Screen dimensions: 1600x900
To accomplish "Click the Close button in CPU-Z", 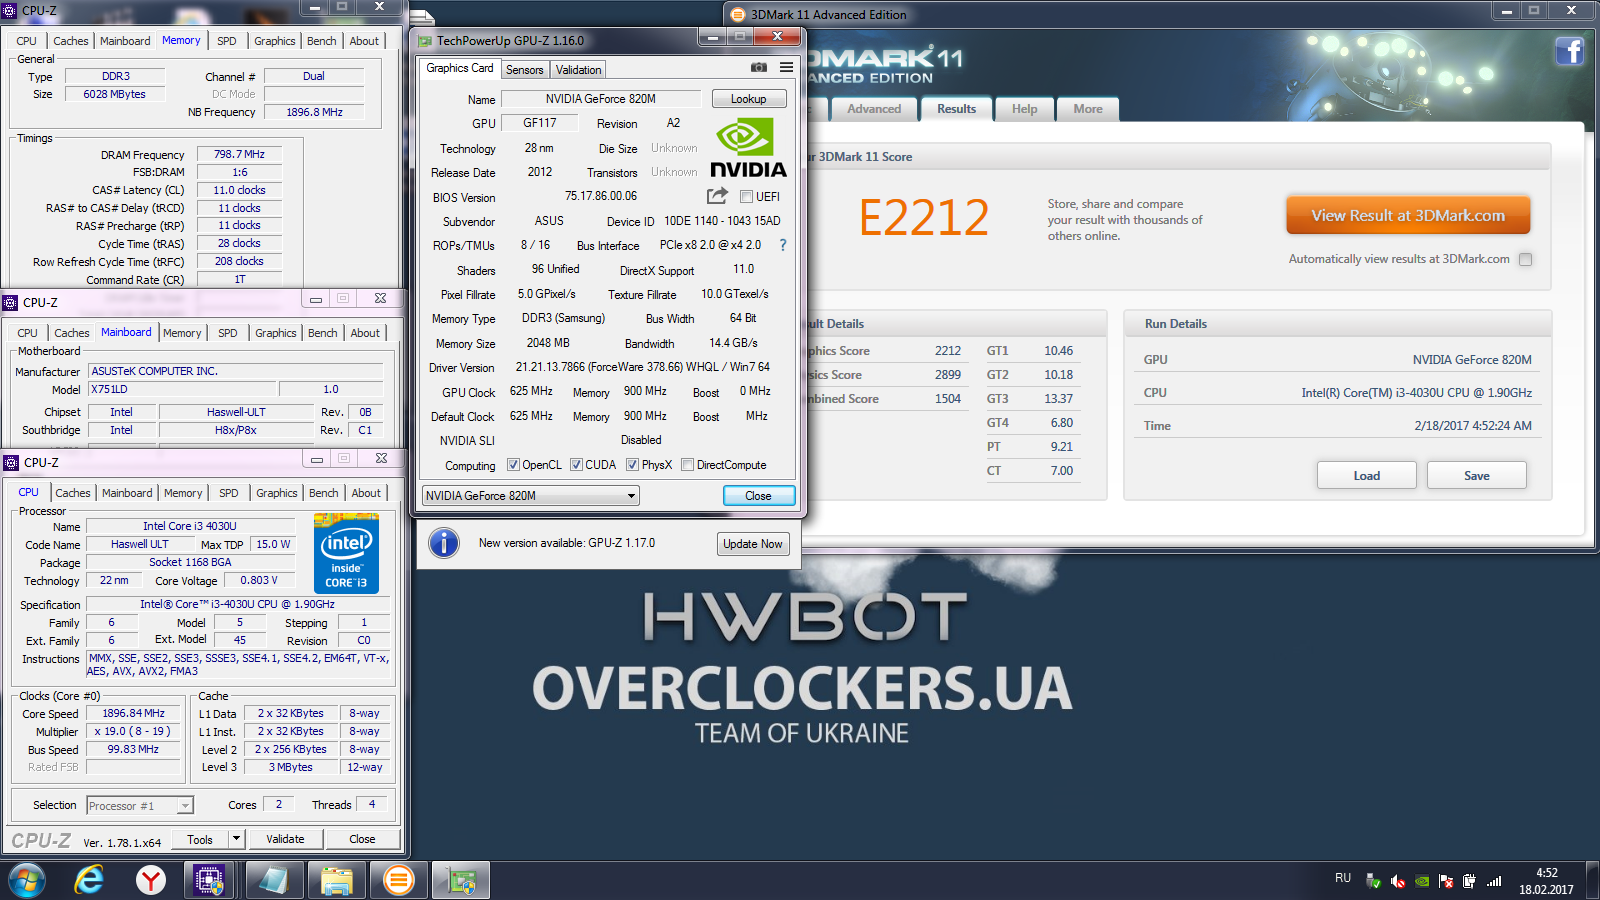I will [362, 839].
